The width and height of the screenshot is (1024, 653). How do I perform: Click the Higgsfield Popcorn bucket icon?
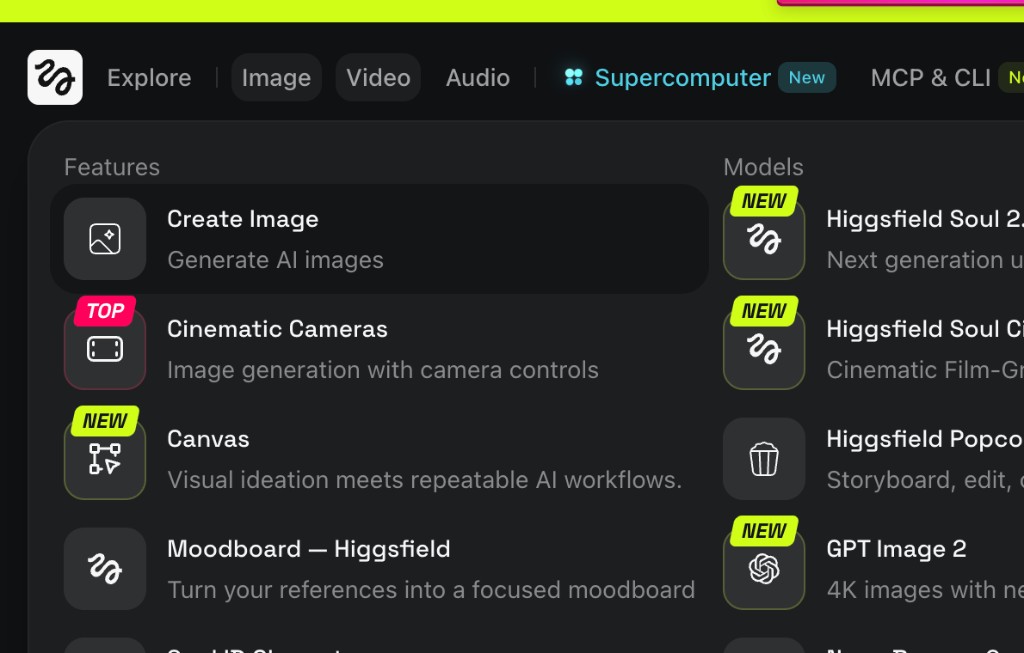[x=764, y=458]
